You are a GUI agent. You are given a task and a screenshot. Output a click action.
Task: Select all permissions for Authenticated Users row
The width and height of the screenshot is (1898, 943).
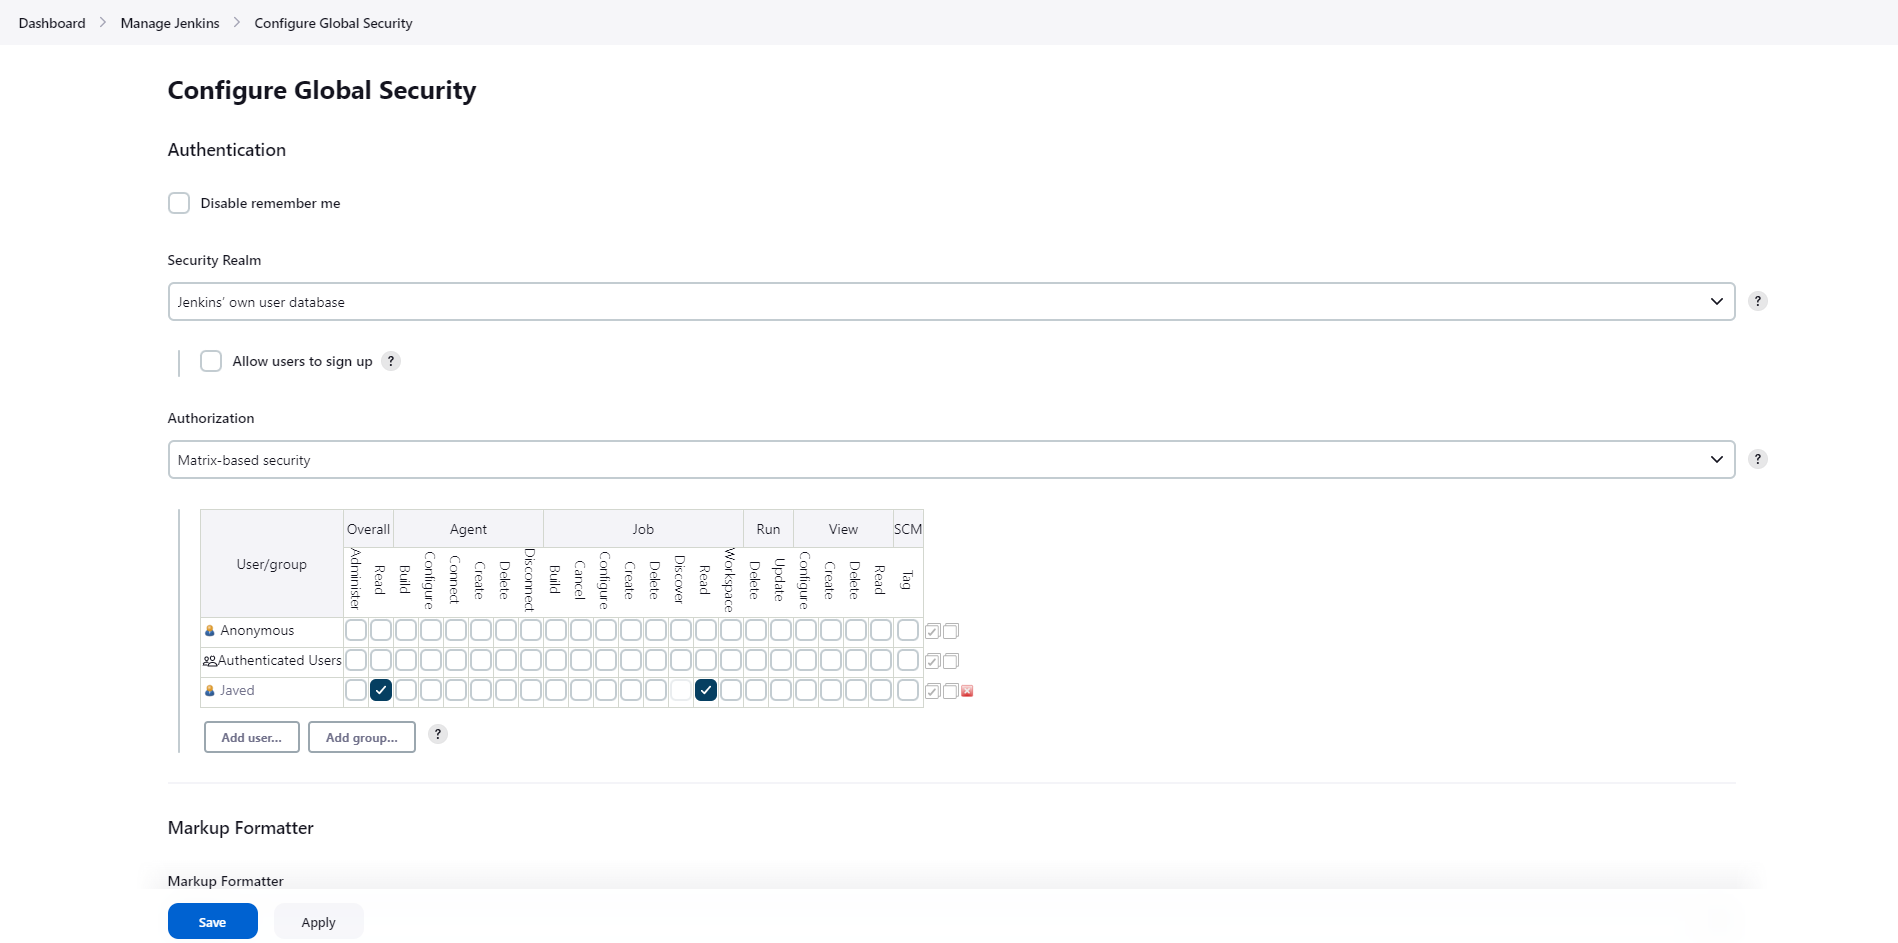click(x=932, y=661)
